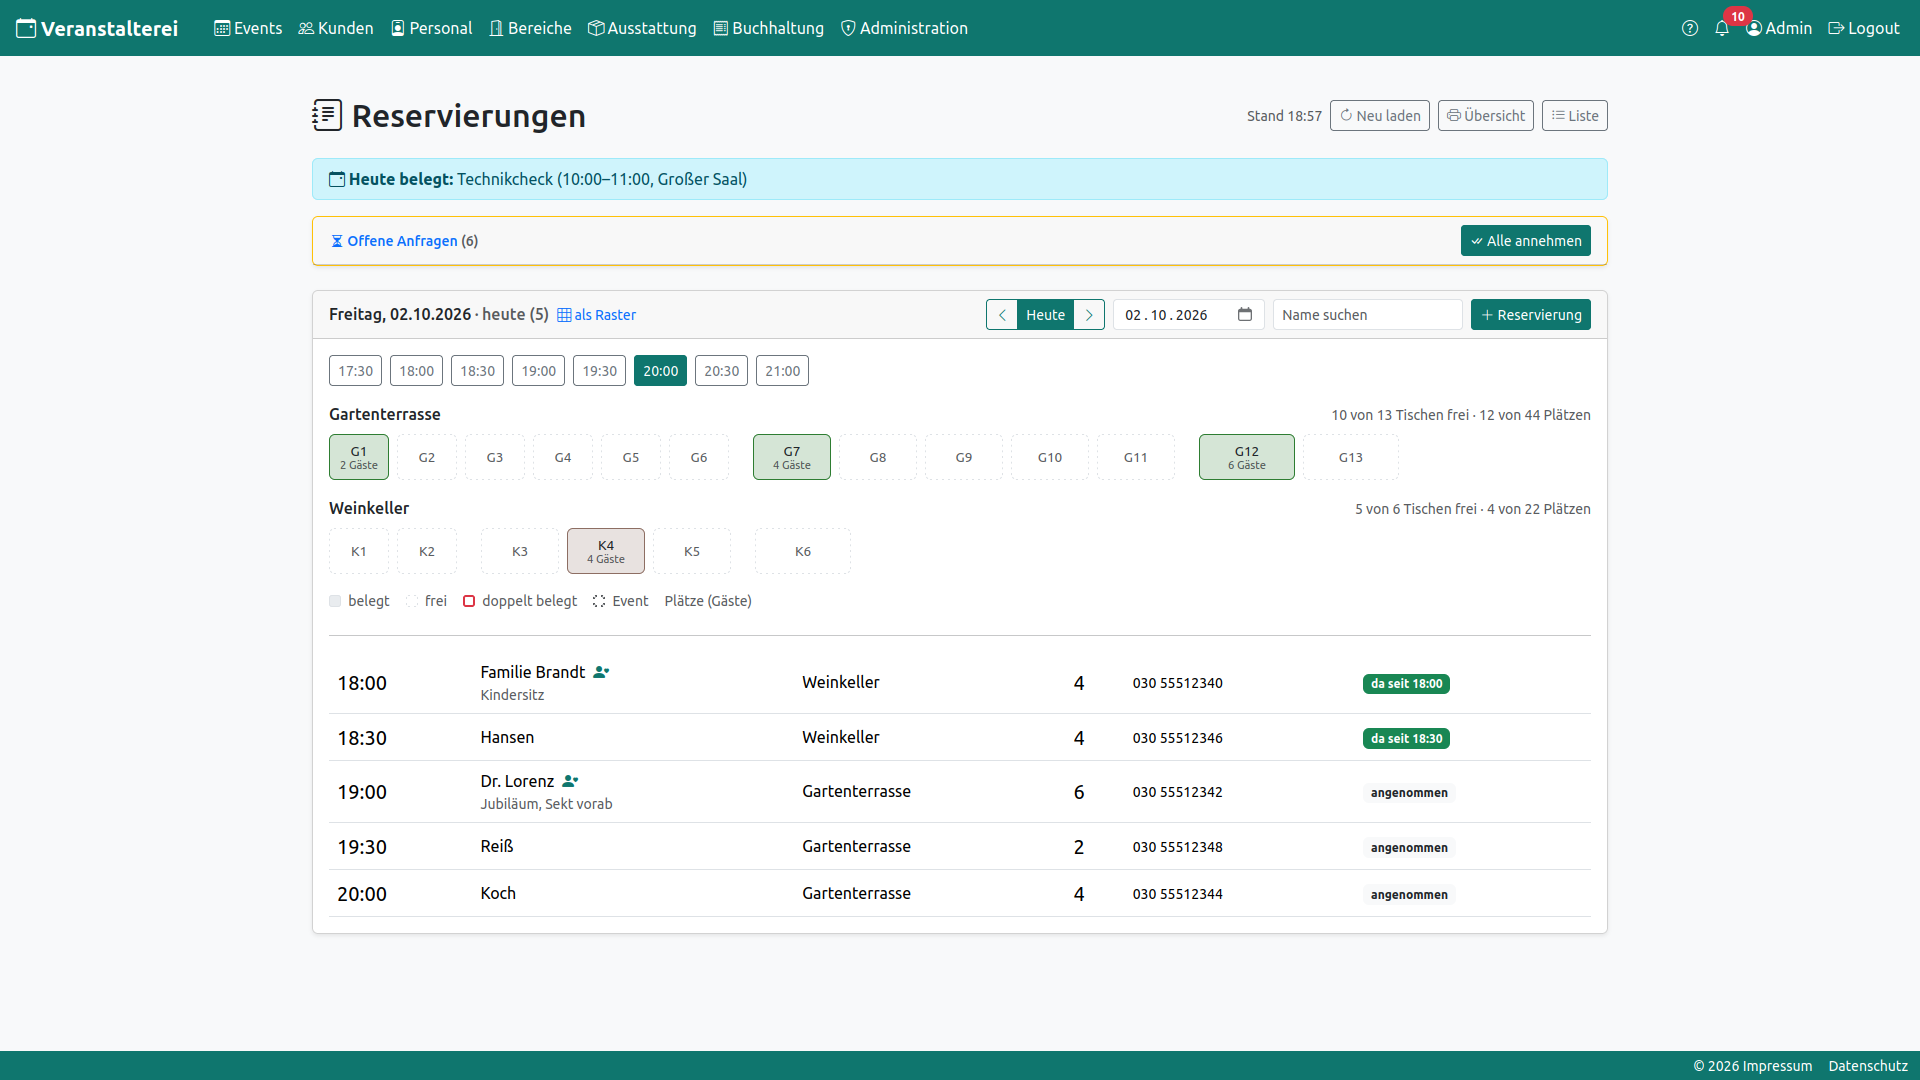This screenshot has height=1080, width=1920.
Task: Open the Koch reservation at 20:00
Action: point(960,894)
